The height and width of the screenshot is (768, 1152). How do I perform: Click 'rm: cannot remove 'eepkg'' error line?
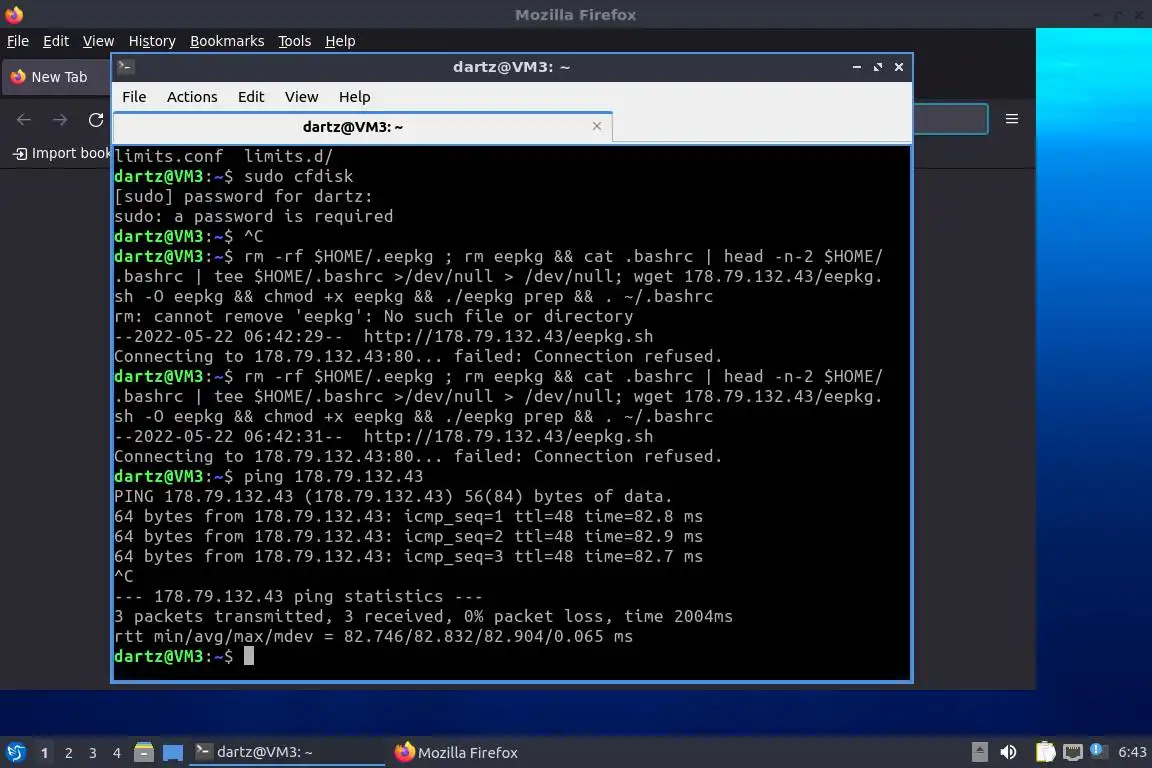pos(373,316)
